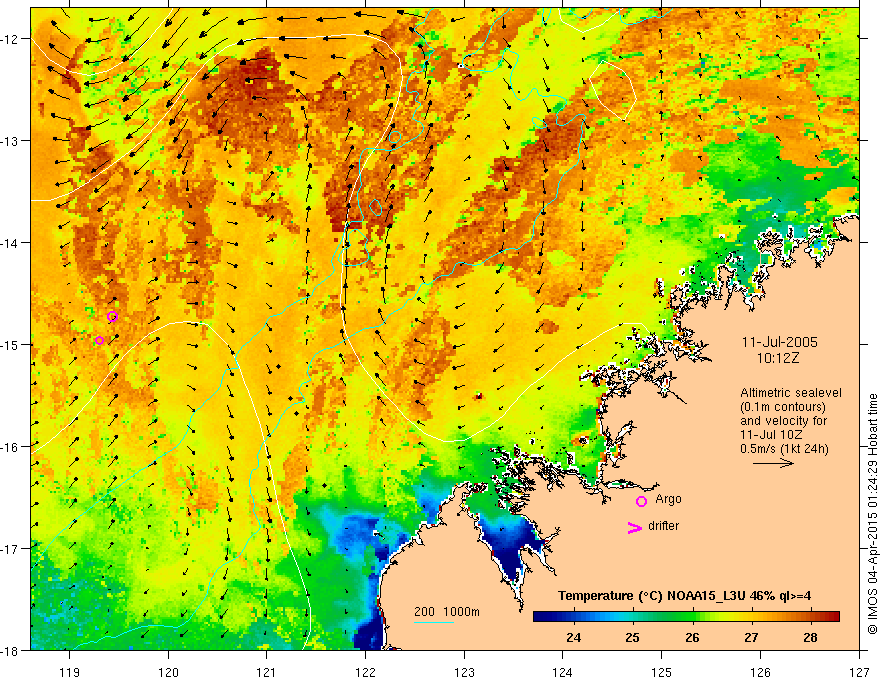Click the cyan isobath legend line

coord(434,622)
